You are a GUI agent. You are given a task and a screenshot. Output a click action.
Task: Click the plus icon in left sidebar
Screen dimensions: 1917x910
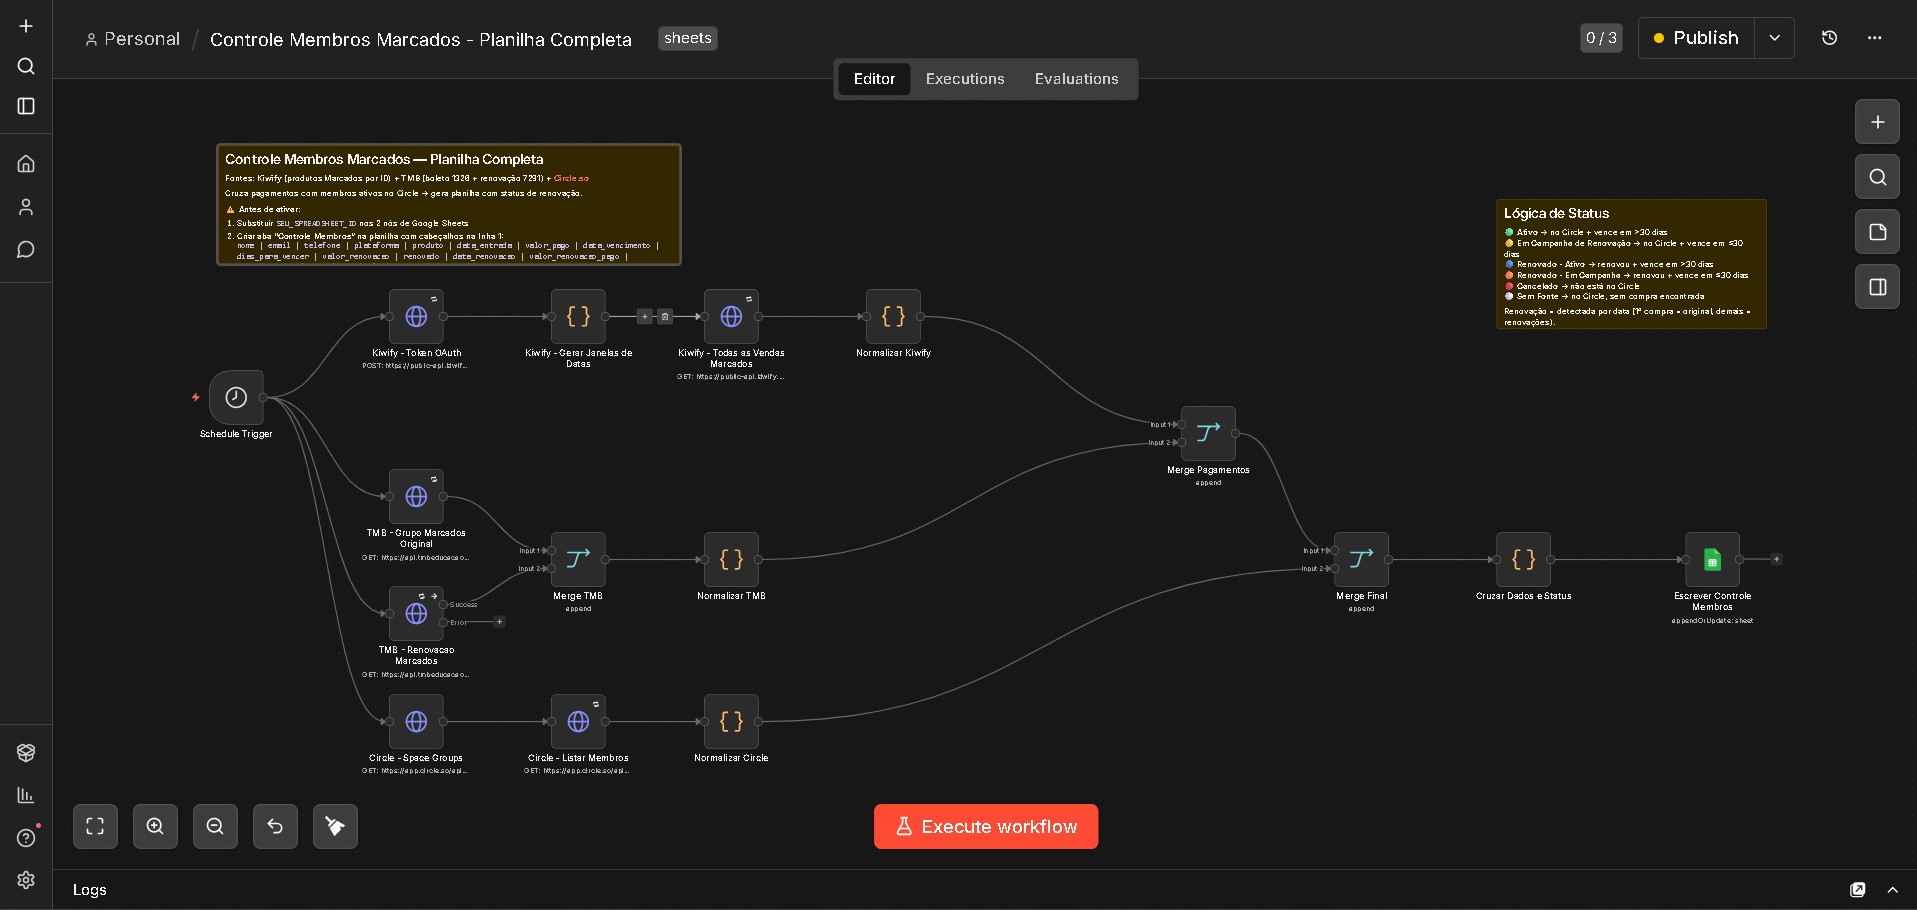pos(26,26)
